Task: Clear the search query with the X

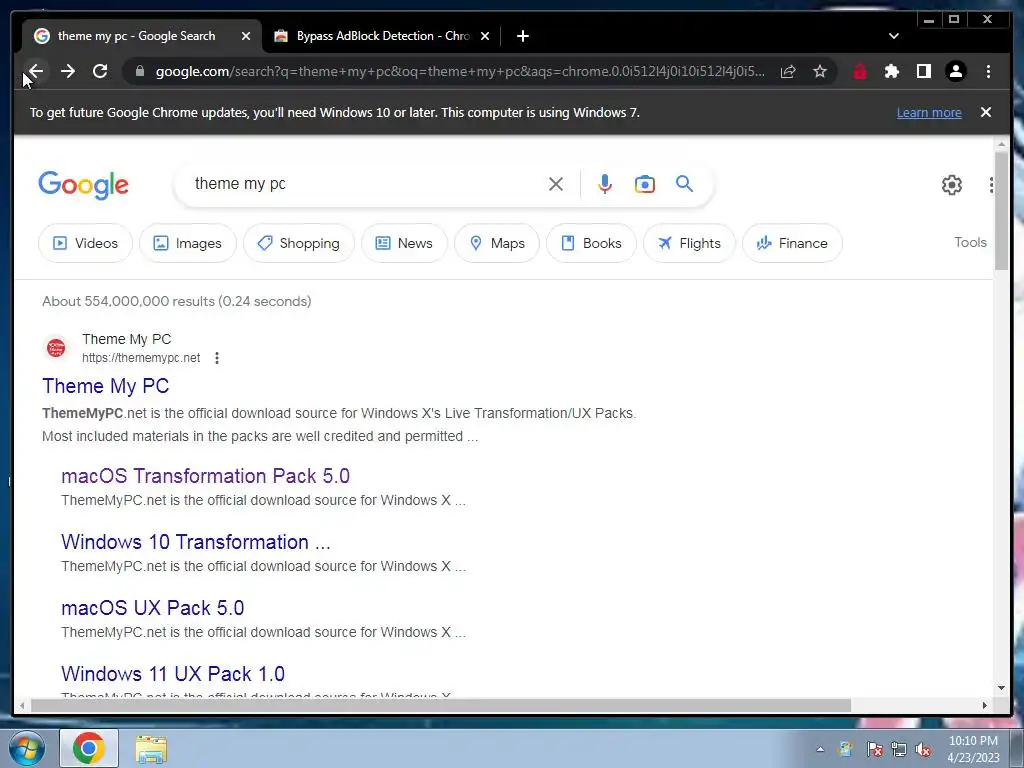Action: pos(556,184)
